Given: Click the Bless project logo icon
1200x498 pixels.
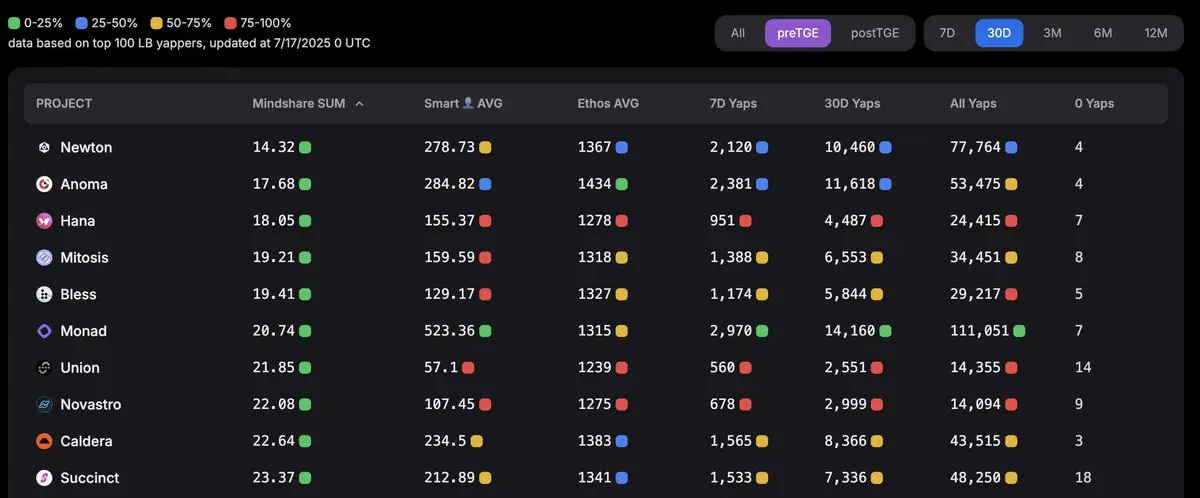Looking at the screenshot, I should 44,295.
